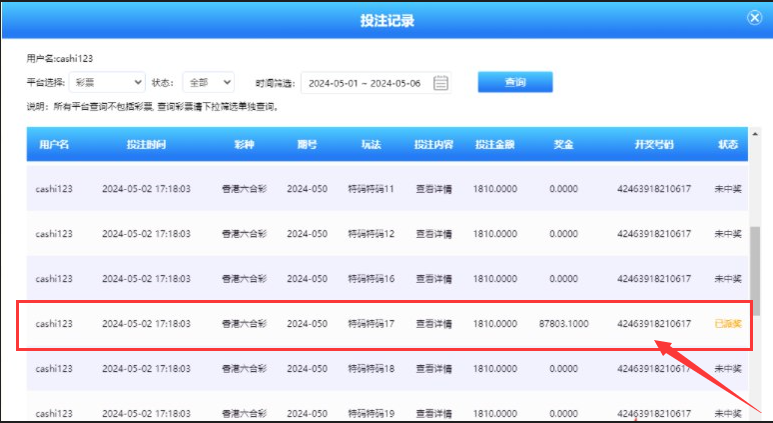Click the vertical scrollbar of the records table

point(756,270)
